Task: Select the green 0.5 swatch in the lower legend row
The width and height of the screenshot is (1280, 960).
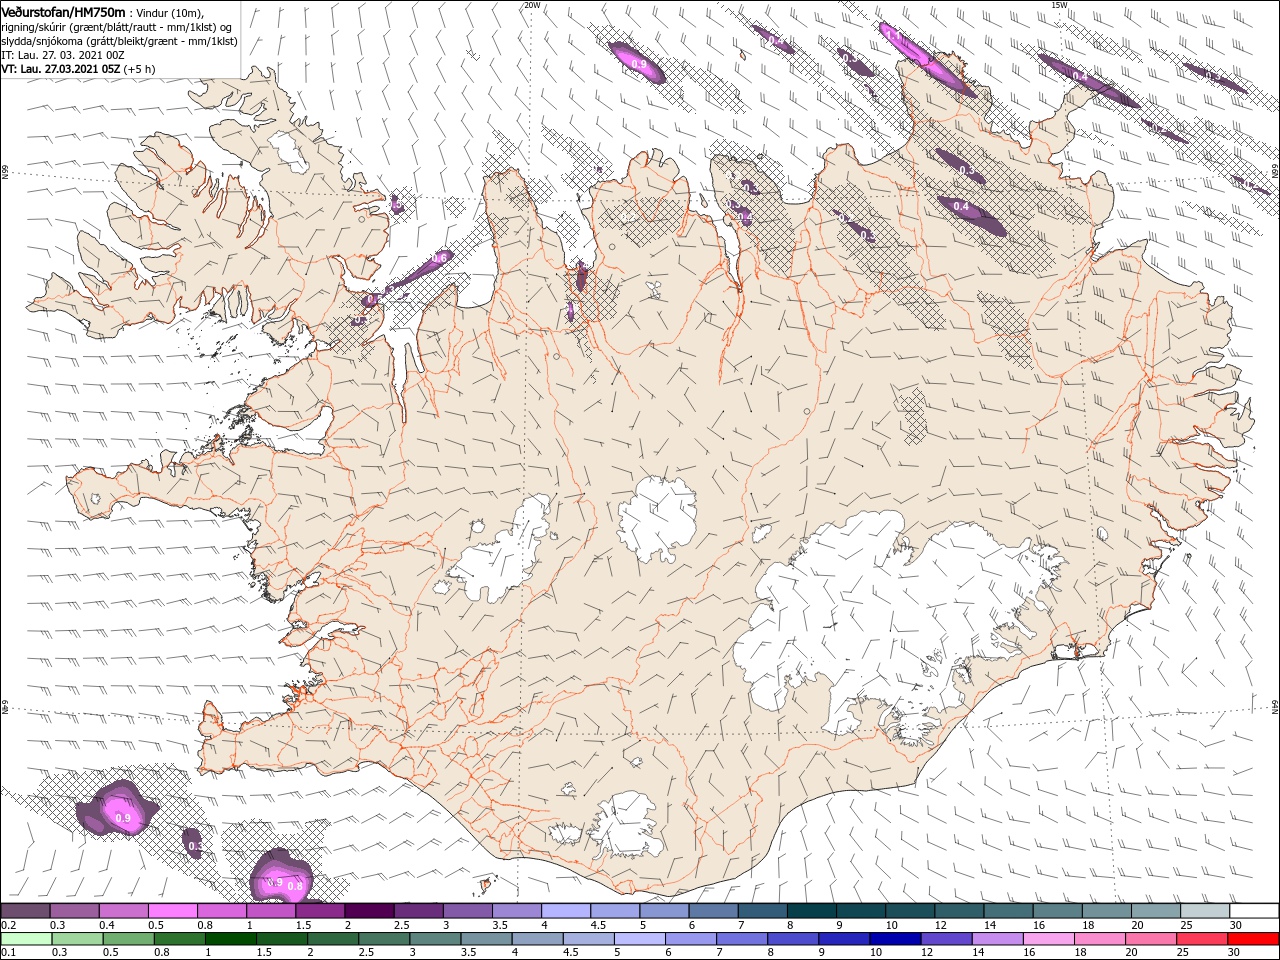Action: tap(127, 938)
